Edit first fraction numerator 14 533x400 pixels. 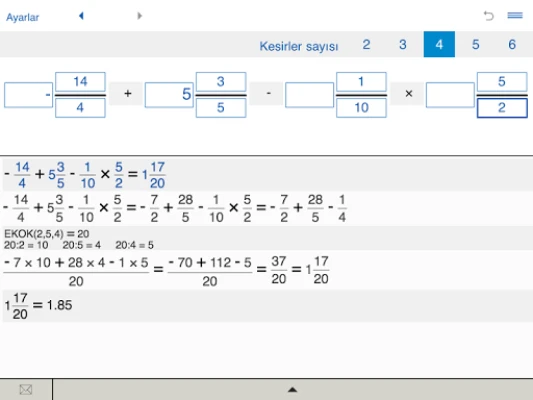(x=80, y=82)
